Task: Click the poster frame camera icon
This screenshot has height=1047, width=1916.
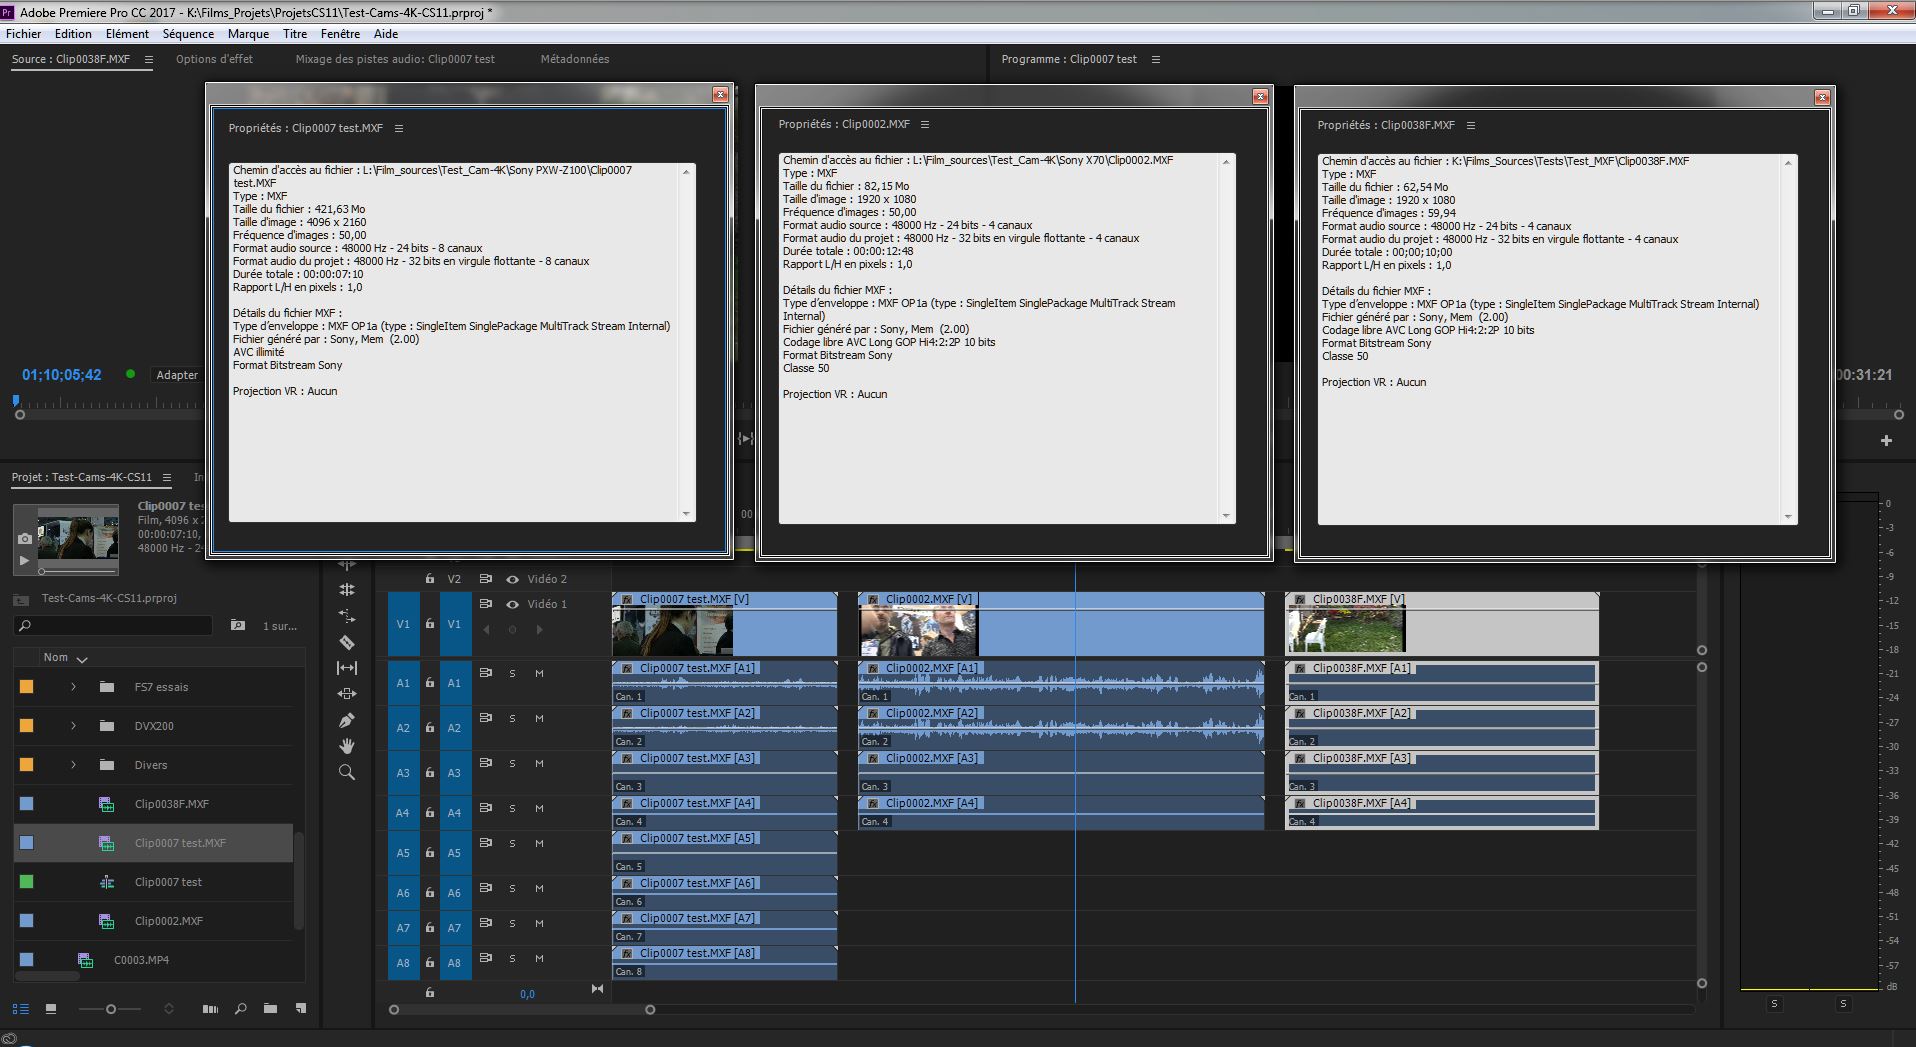Action: [x=25, y=538]
